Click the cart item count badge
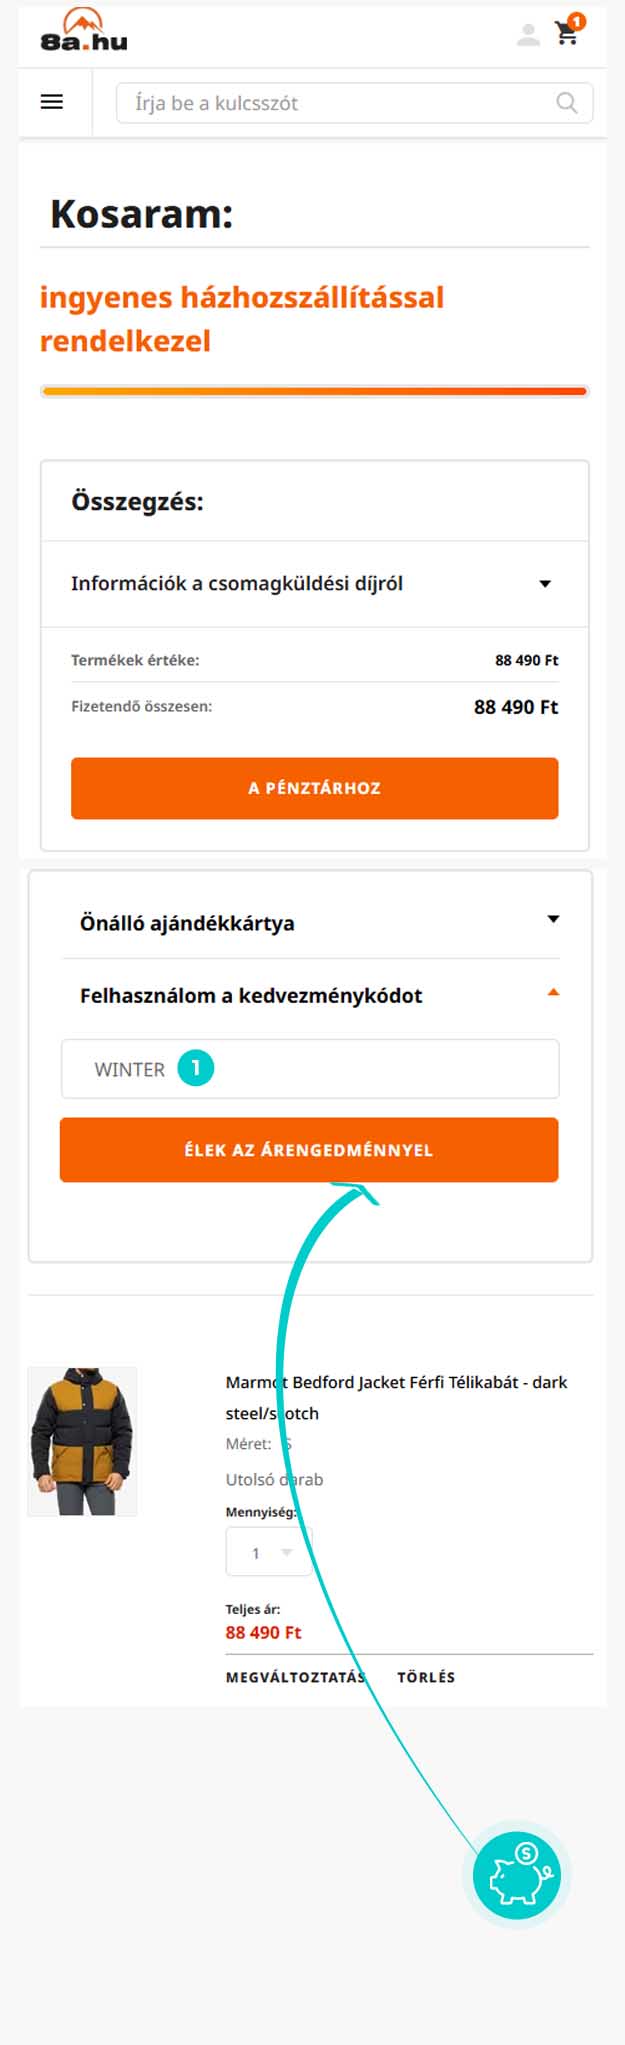 coord(577,21)
